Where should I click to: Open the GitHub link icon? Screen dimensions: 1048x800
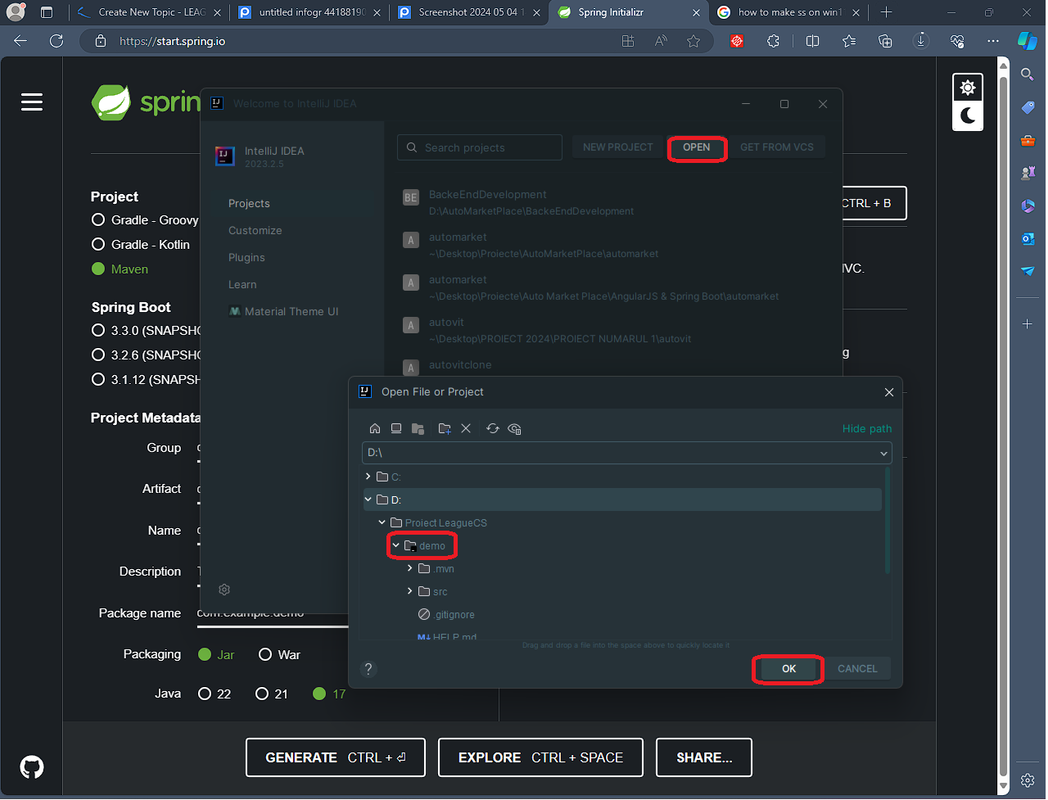[x=31, y=767]
